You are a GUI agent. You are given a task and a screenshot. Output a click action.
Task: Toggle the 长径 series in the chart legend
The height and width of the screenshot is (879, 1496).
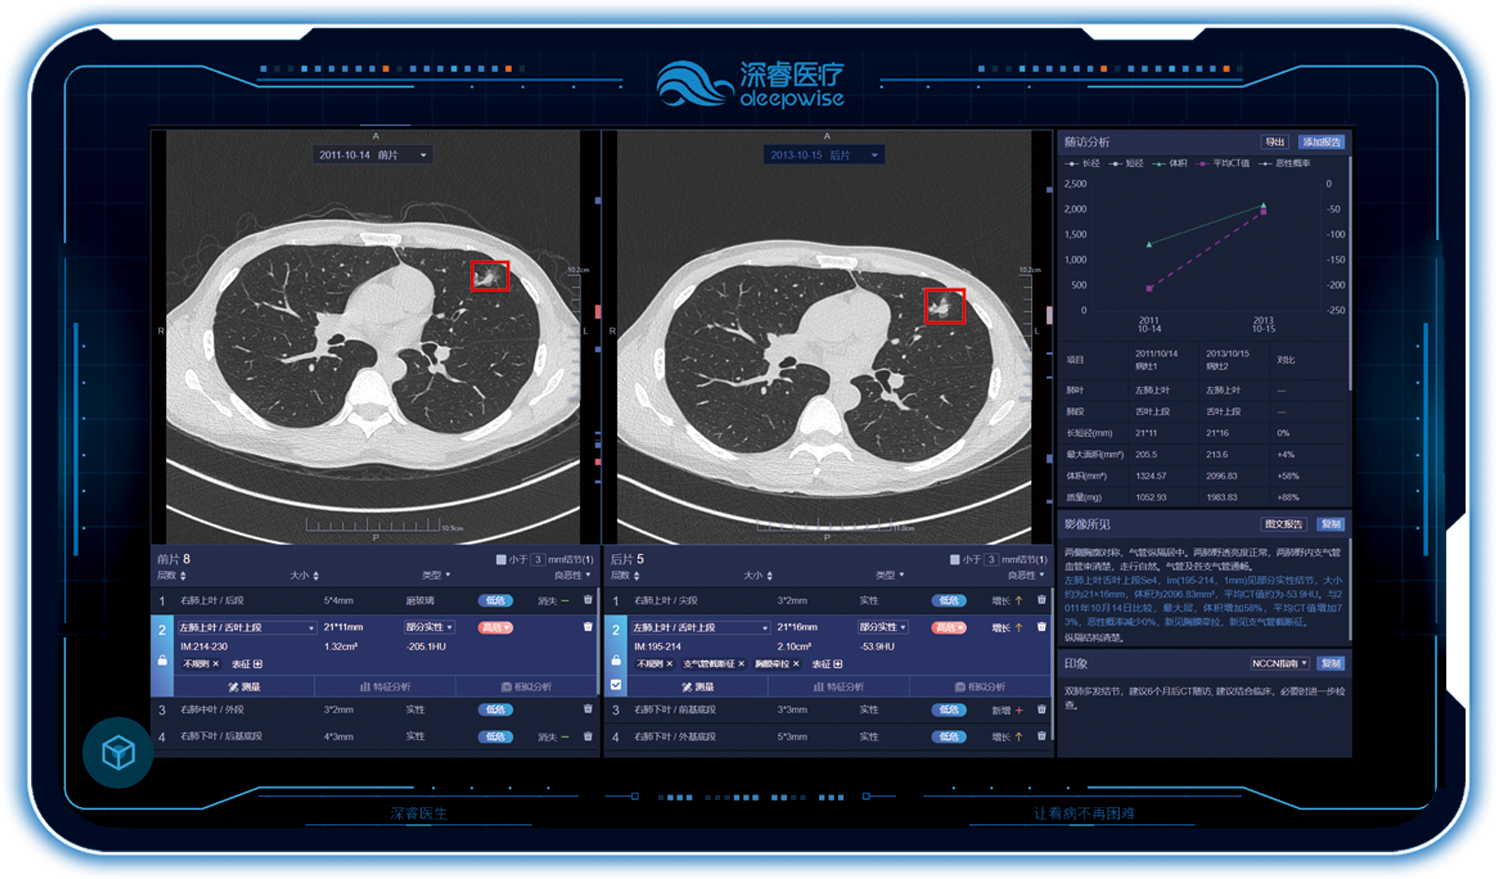1082,163
